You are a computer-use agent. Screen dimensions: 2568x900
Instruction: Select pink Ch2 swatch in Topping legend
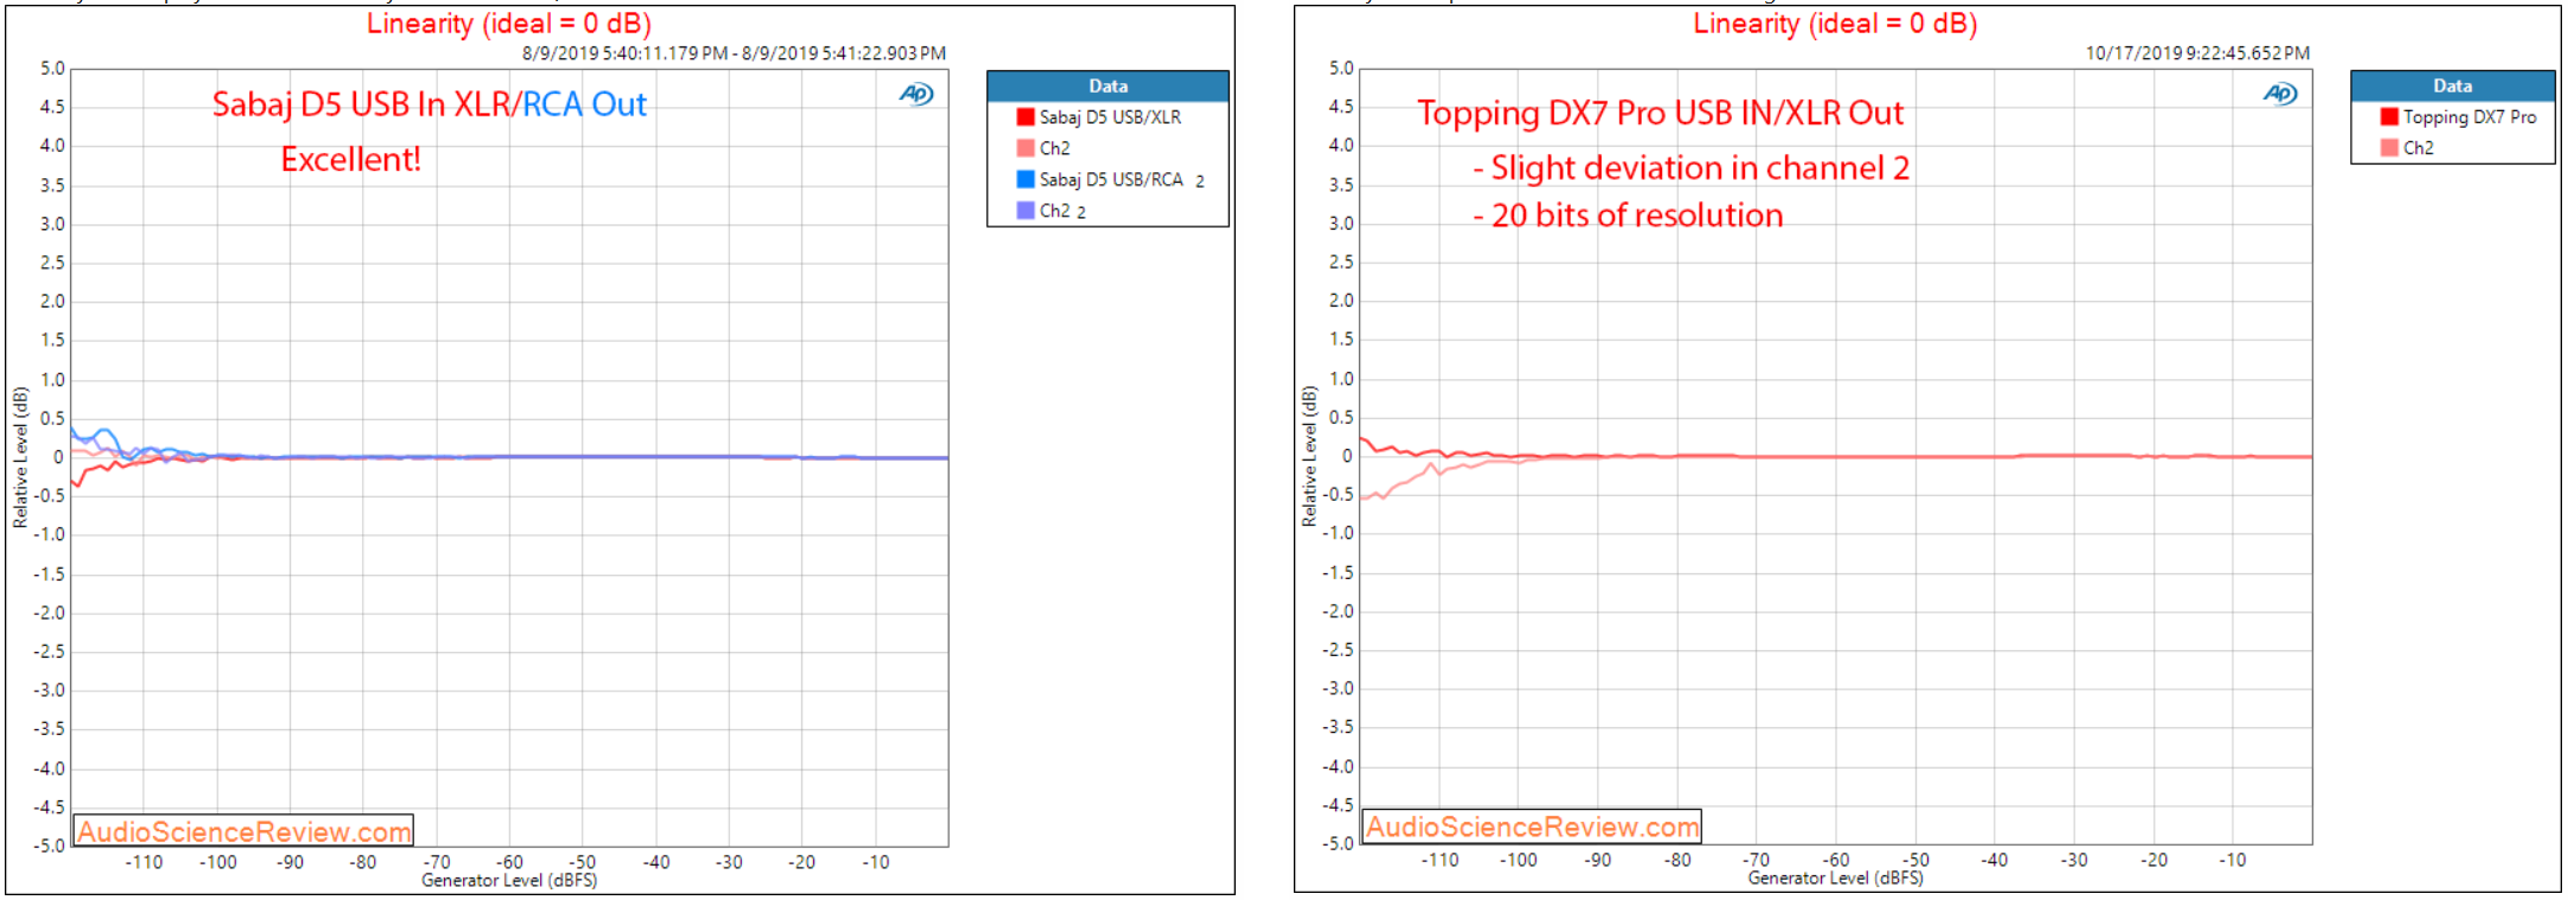2389,148
